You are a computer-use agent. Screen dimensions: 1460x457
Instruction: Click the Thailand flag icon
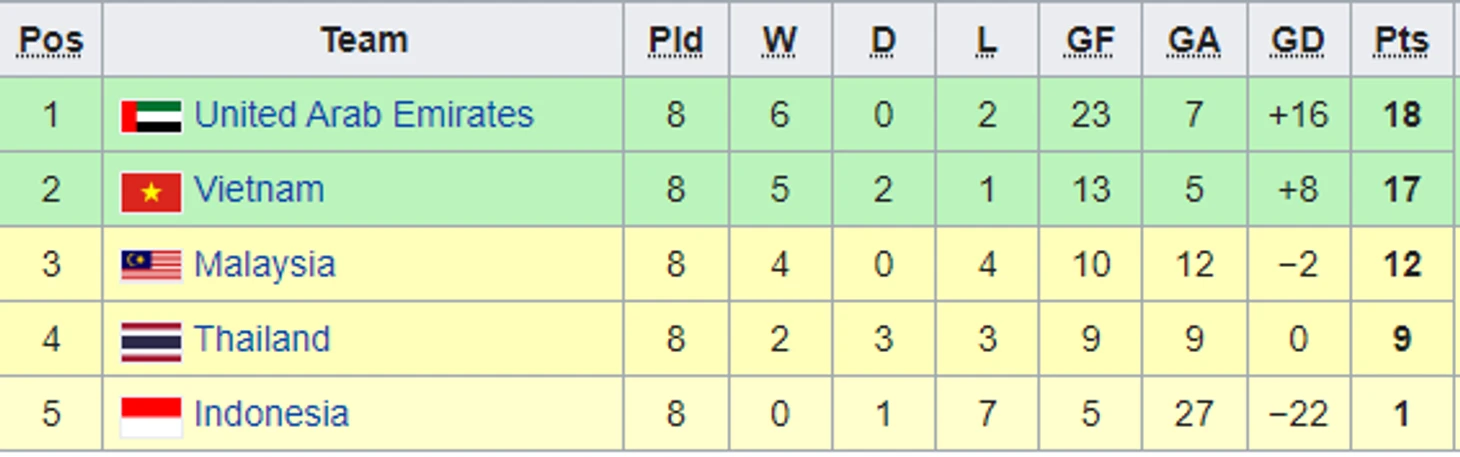[x=151, y=340]
